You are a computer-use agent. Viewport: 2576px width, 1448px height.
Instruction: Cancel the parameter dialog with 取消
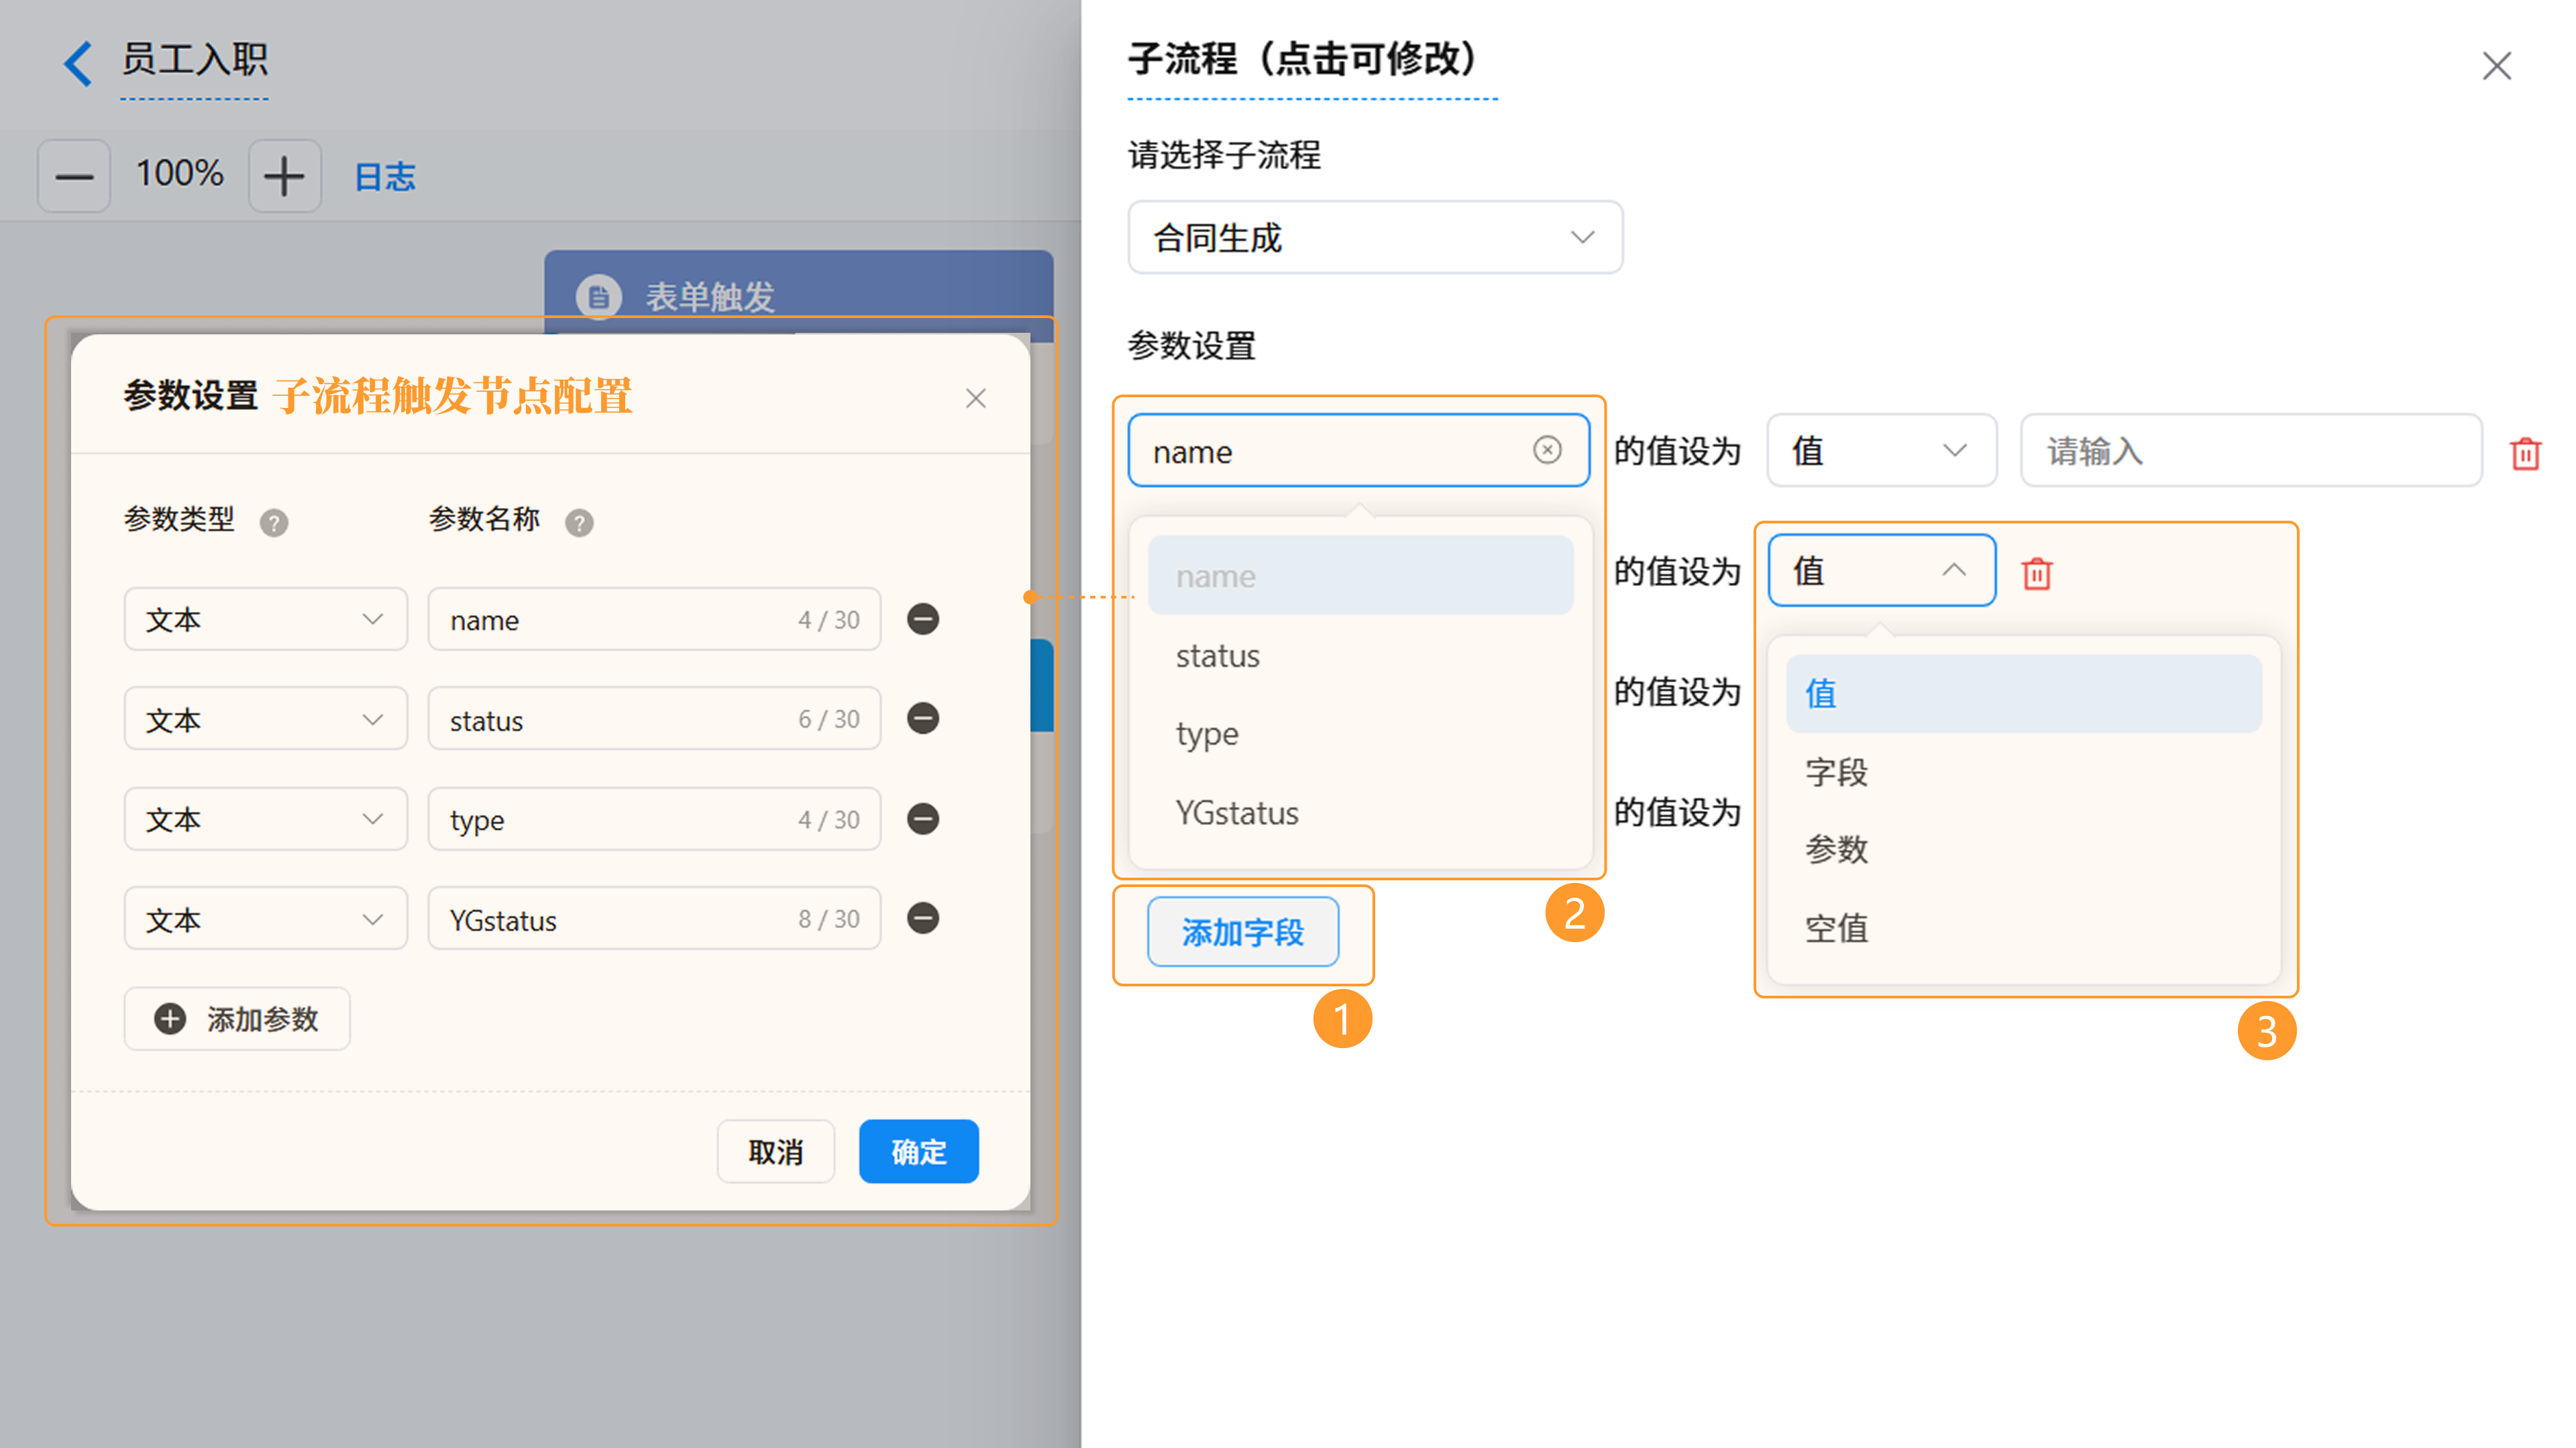[776, 1152]
